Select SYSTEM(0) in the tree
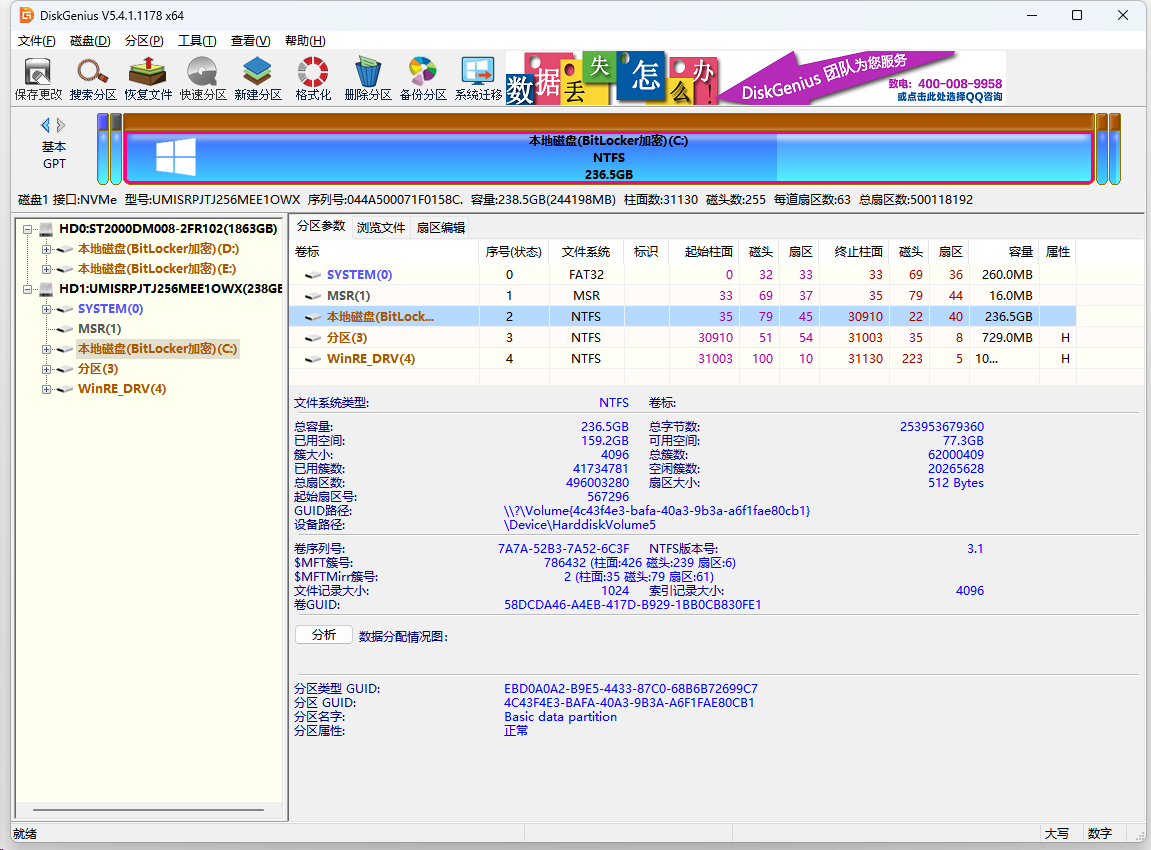 [110, 309]
